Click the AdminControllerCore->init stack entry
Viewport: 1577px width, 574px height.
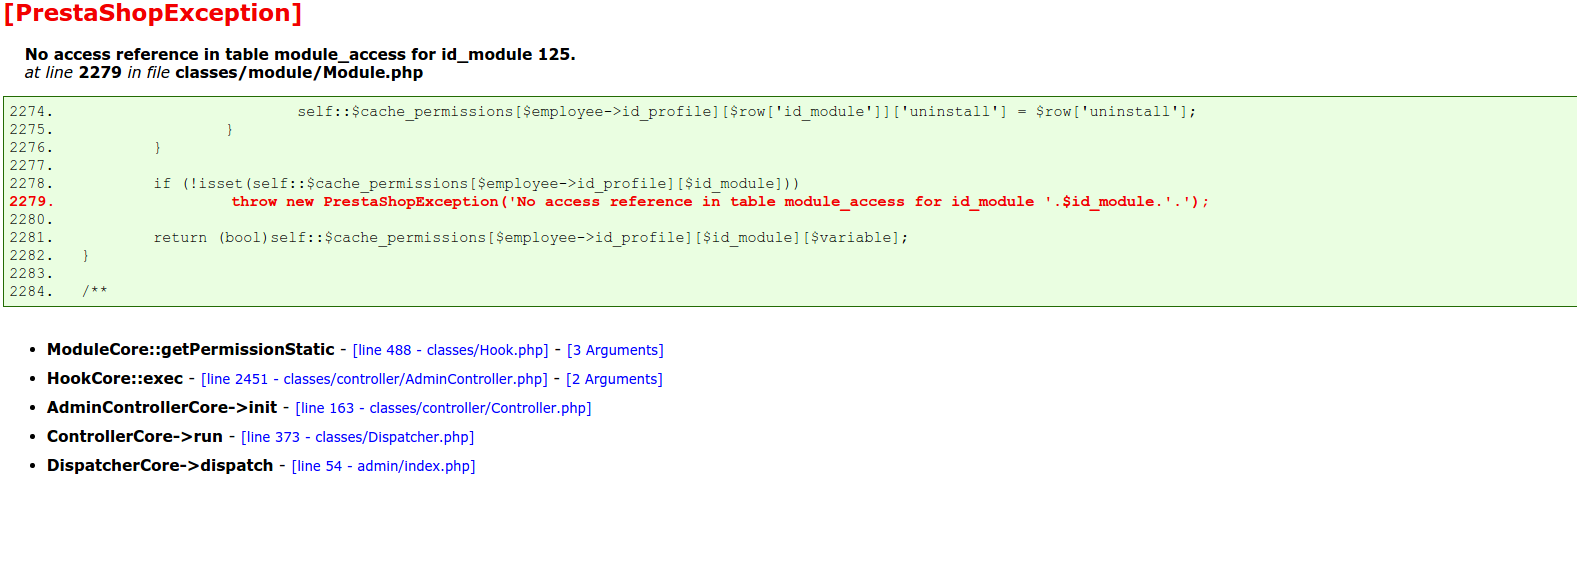(x=162, y=407)
